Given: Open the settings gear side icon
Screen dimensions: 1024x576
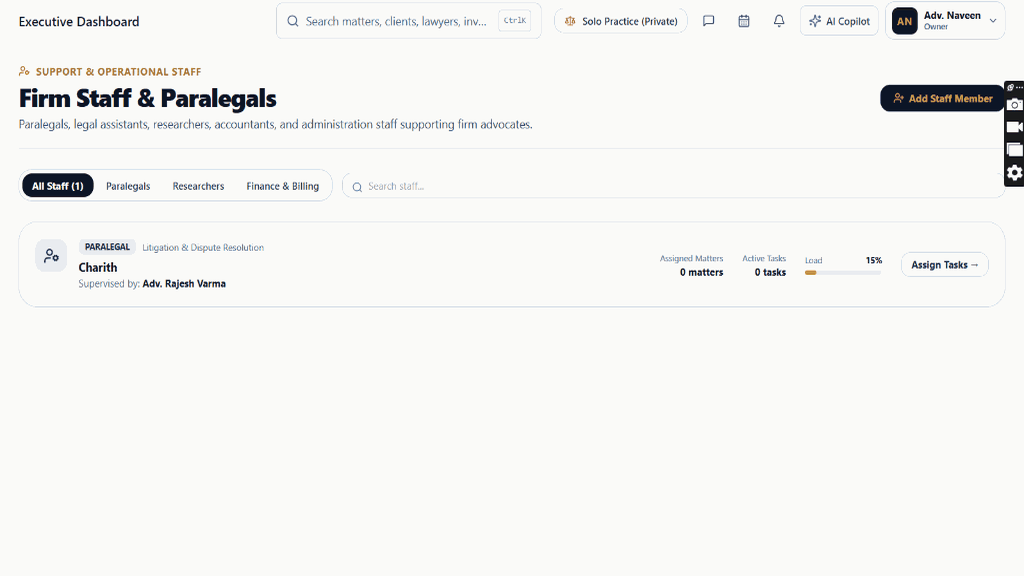Looking at the screenshot, I should click(1014, 172).
